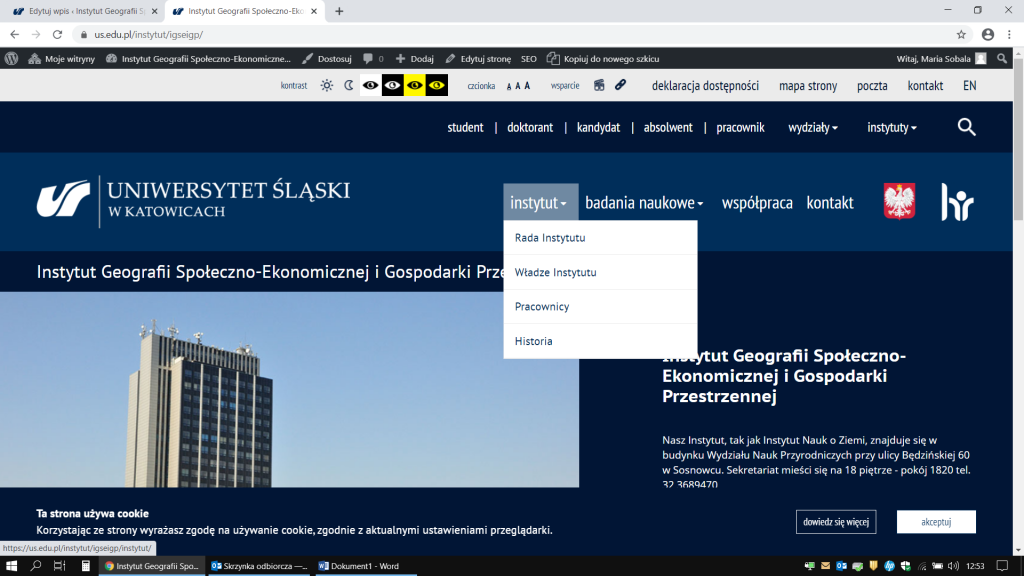
Task: Set smallest font size A
Action: click(509, 86)
